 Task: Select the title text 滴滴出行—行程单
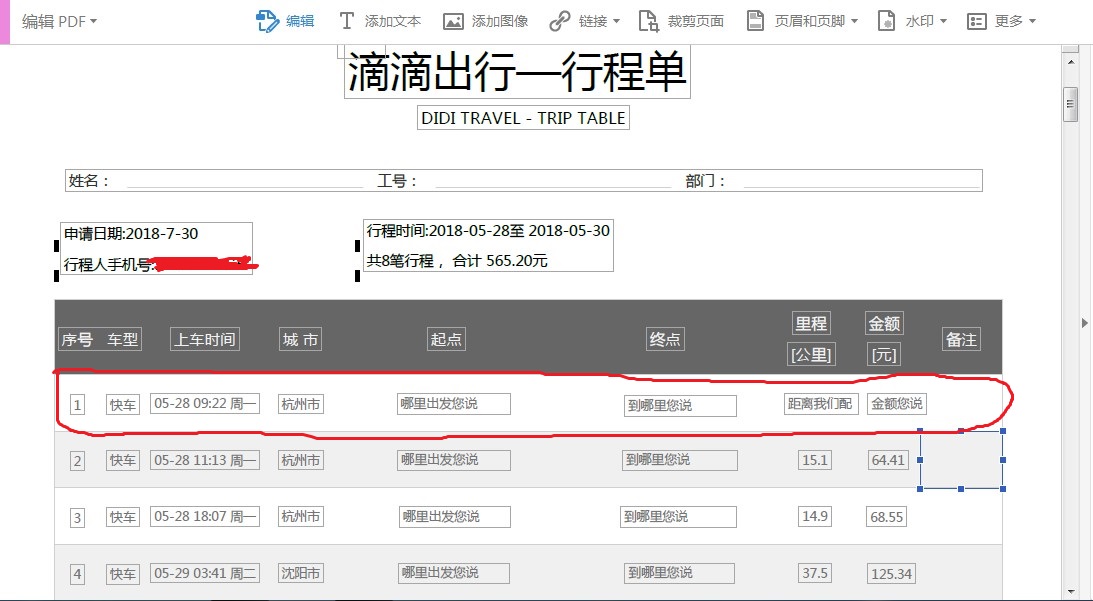tap(517, 72)
